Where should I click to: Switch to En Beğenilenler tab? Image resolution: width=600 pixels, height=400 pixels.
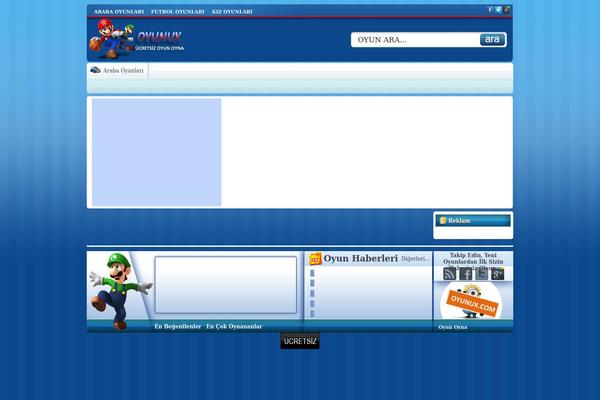click(x=178, y=327)
